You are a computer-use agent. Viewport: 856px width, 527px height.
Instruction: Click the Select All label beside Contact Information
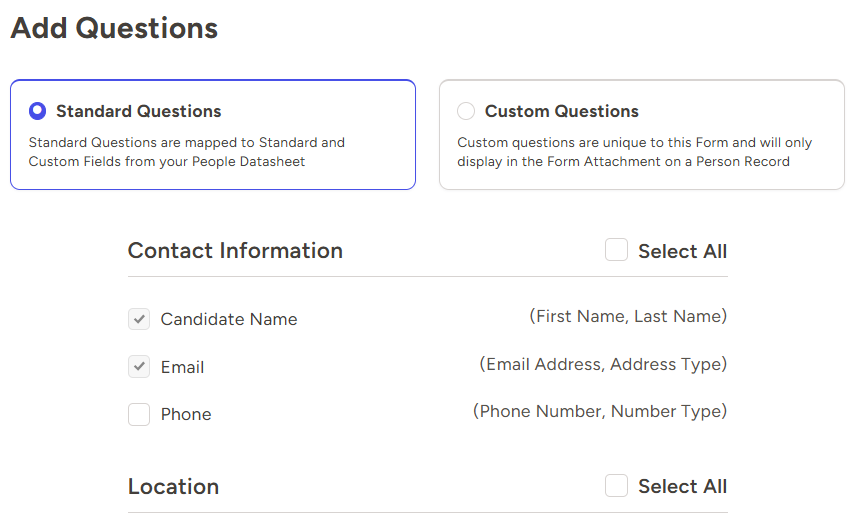pos(682,251)
